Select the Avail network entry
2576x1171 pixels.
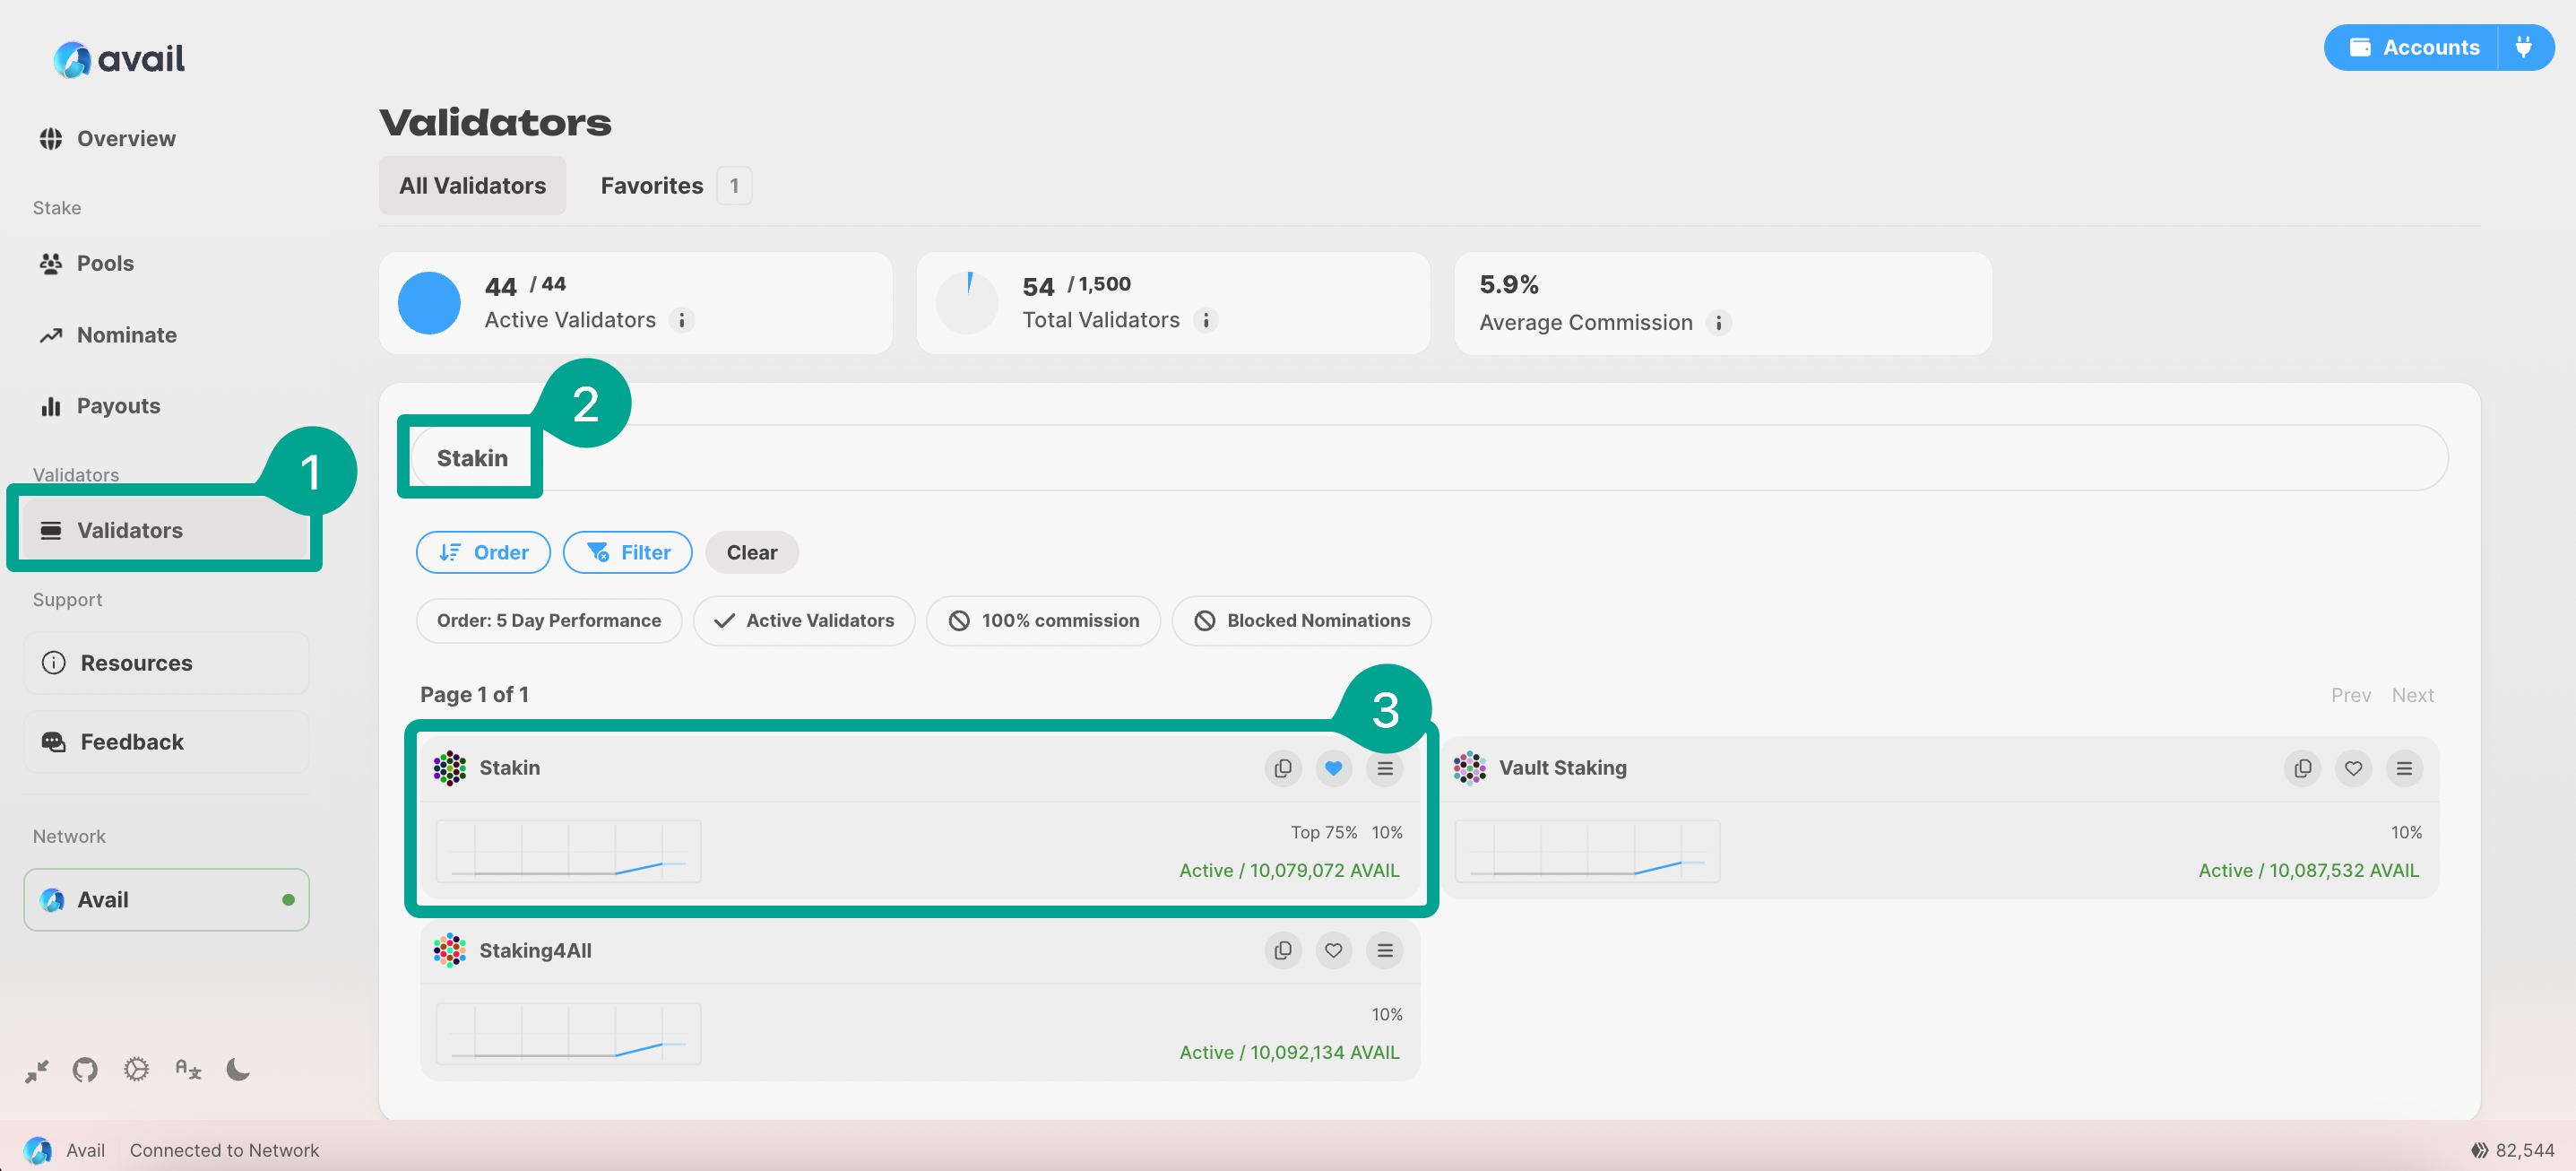166,900
